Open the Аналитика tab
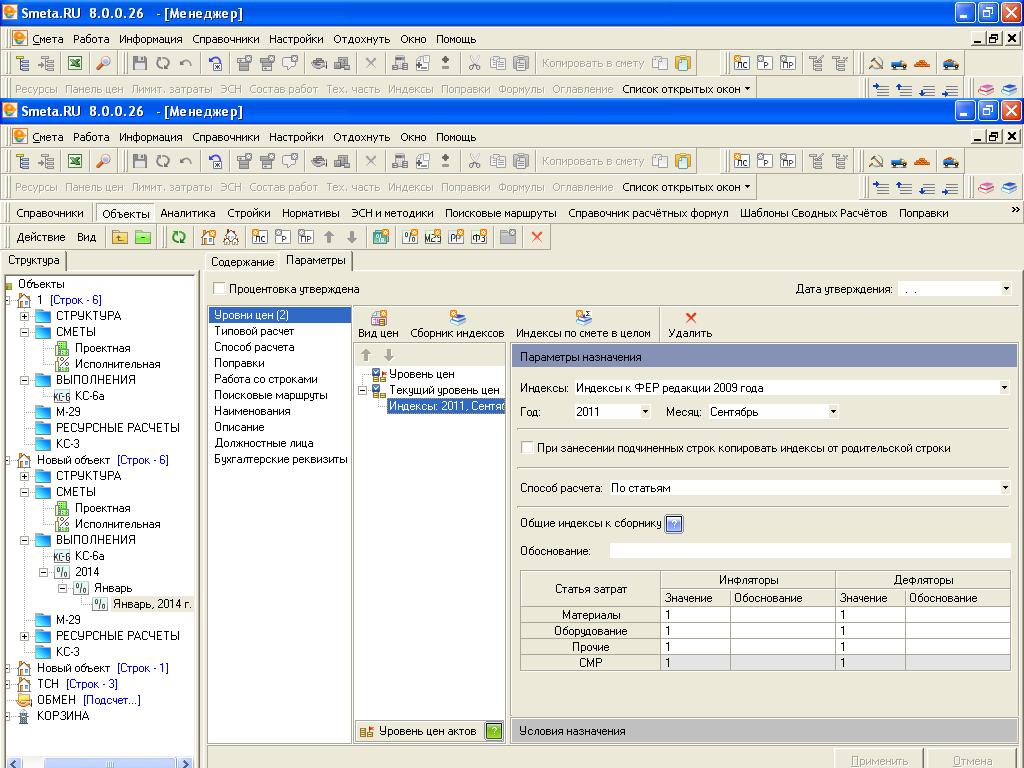 point(187,213)
